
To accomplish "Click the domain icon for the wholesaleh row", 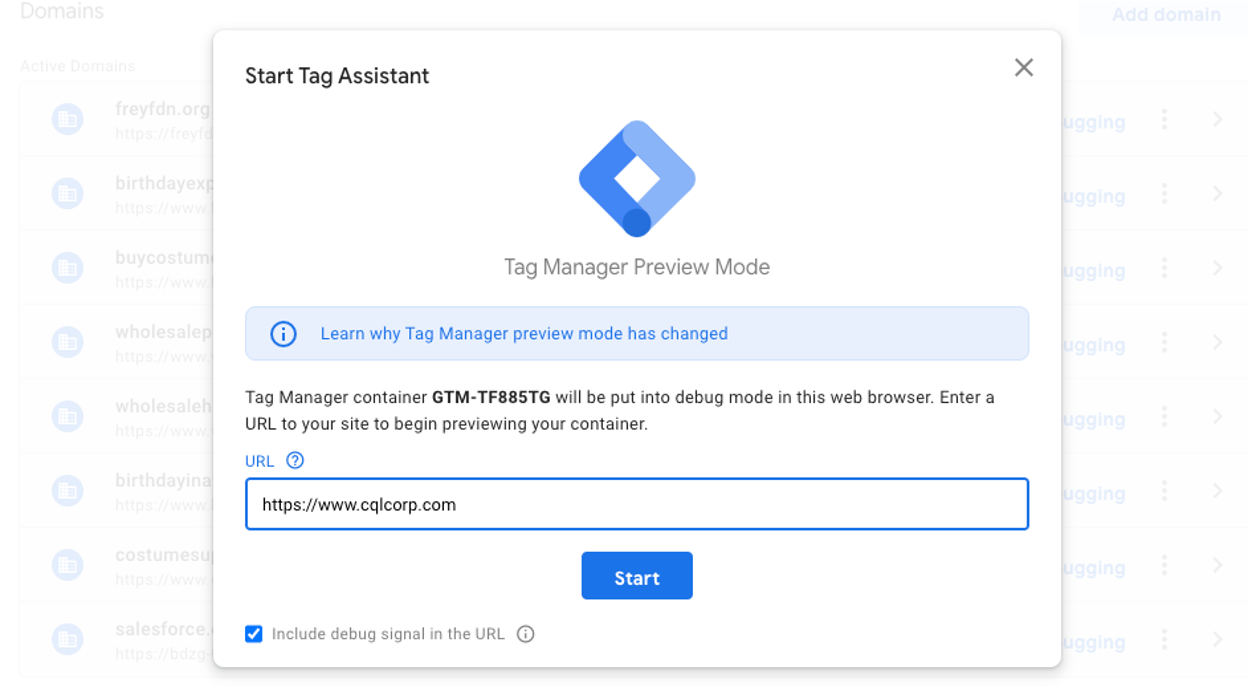I will point(67,416).
